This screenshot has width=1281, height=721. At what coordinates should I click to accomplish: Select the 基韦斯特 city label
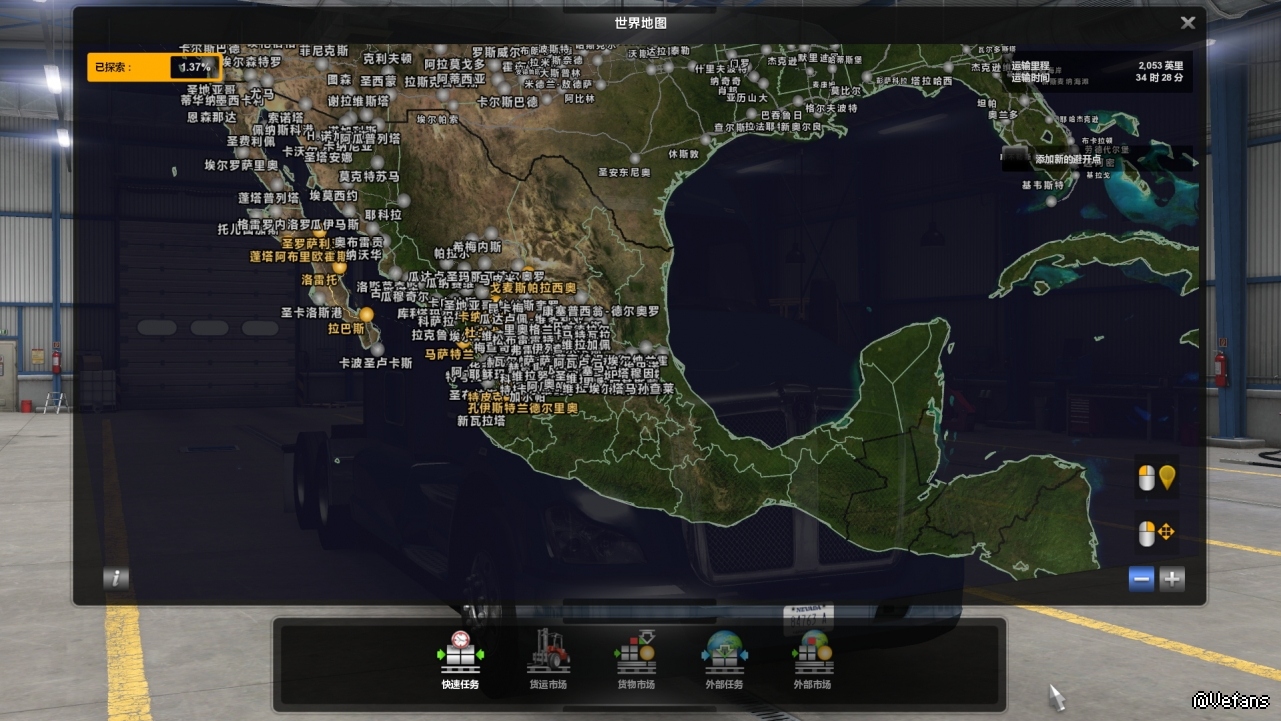coord(1043,185)
